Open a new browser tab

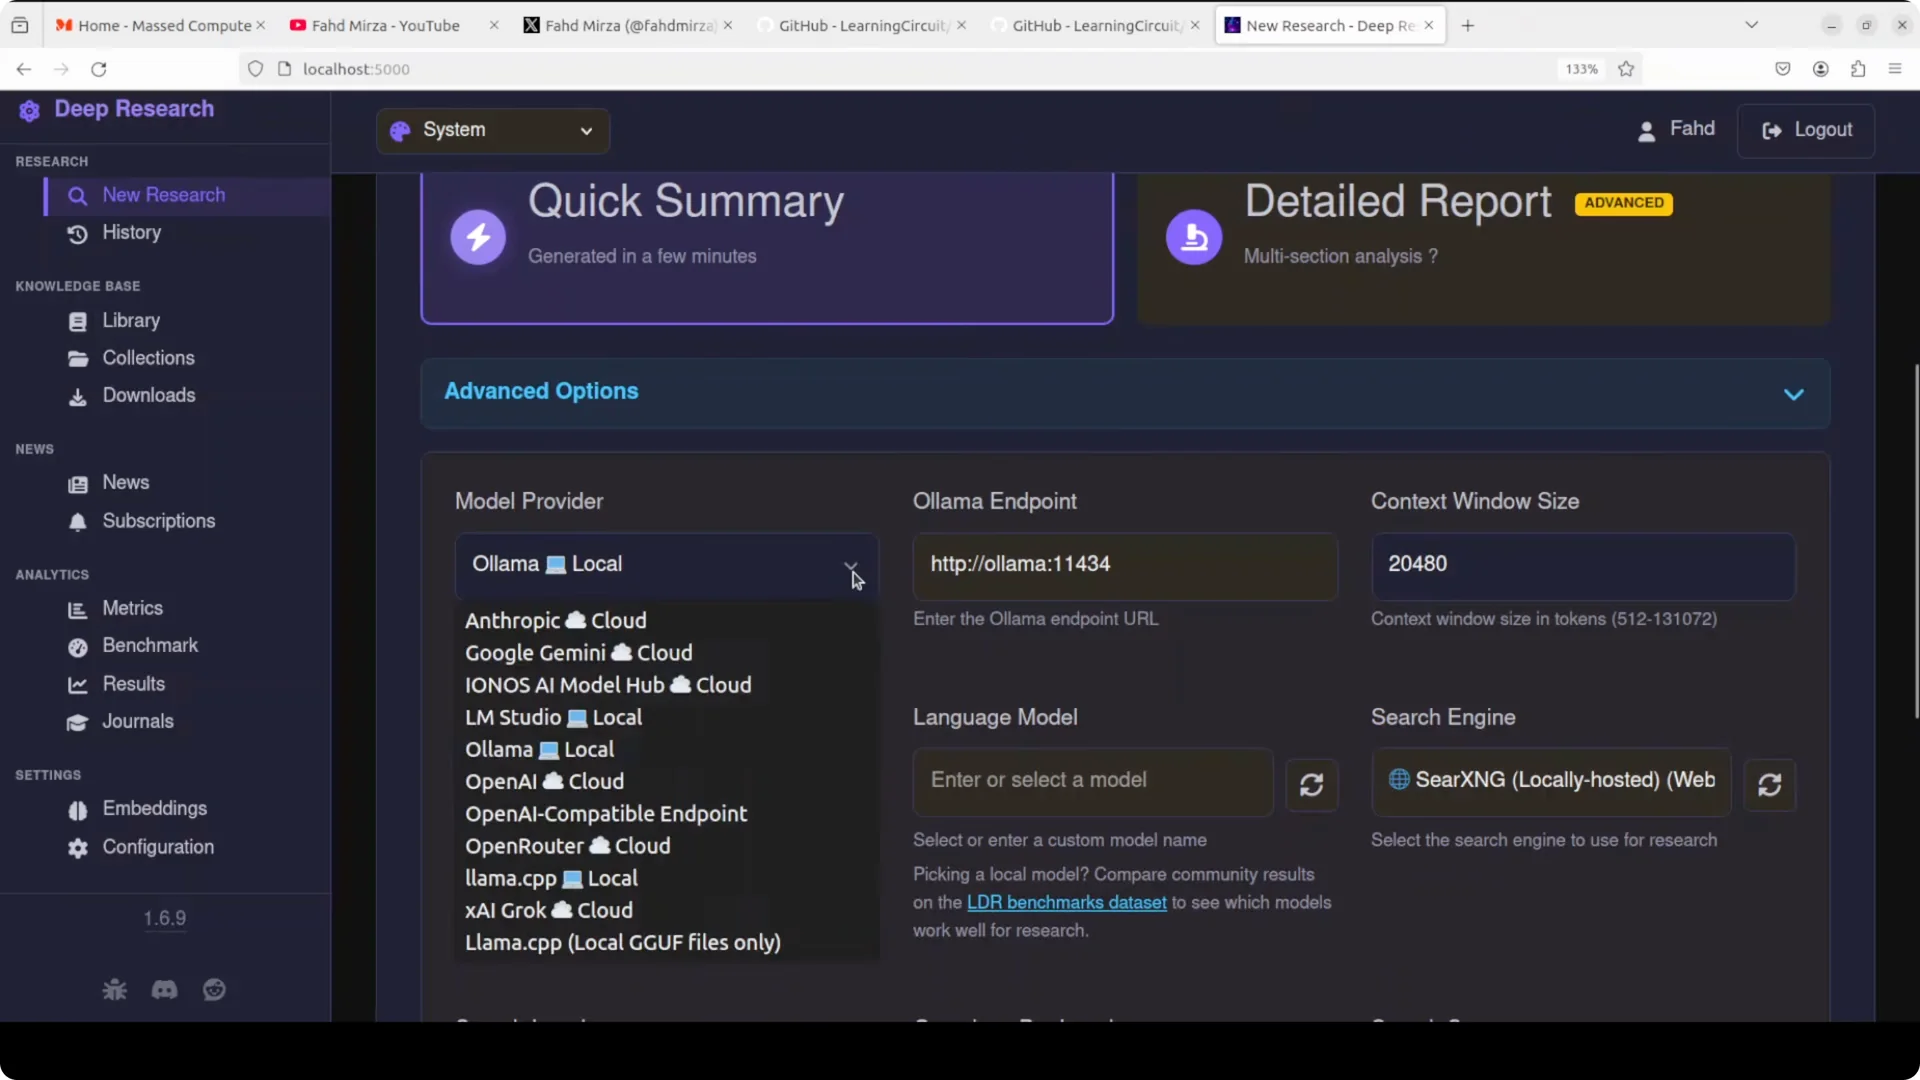pos(1467,25)
